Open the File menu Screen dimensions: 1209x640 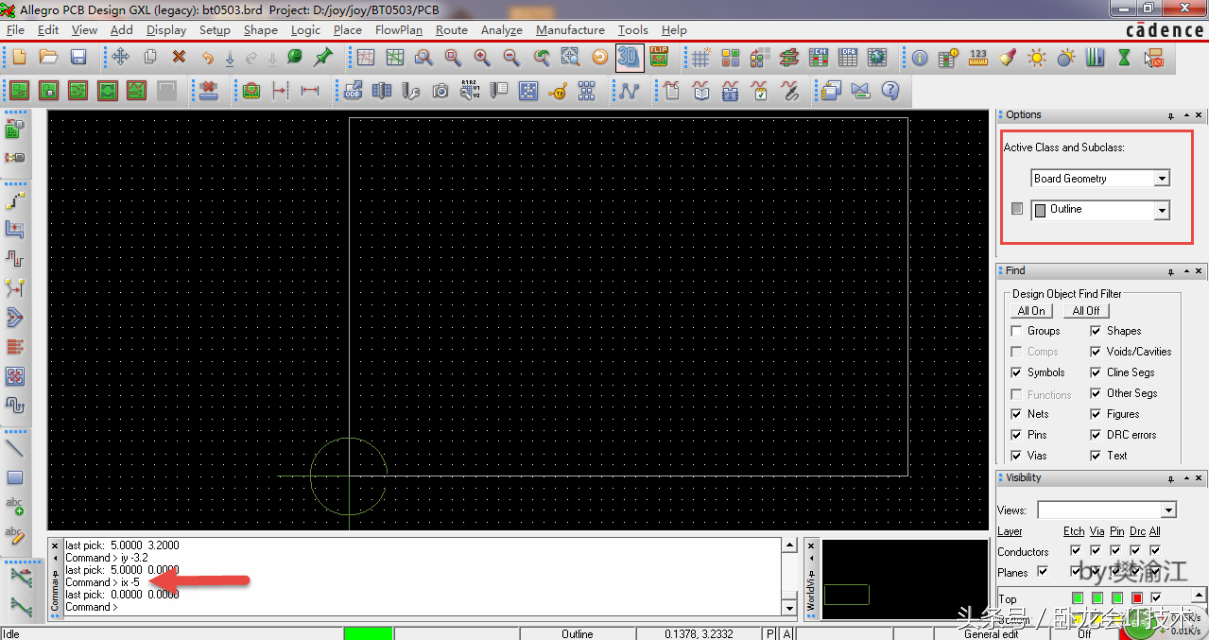pyautogui.click(x=15, y=30)
